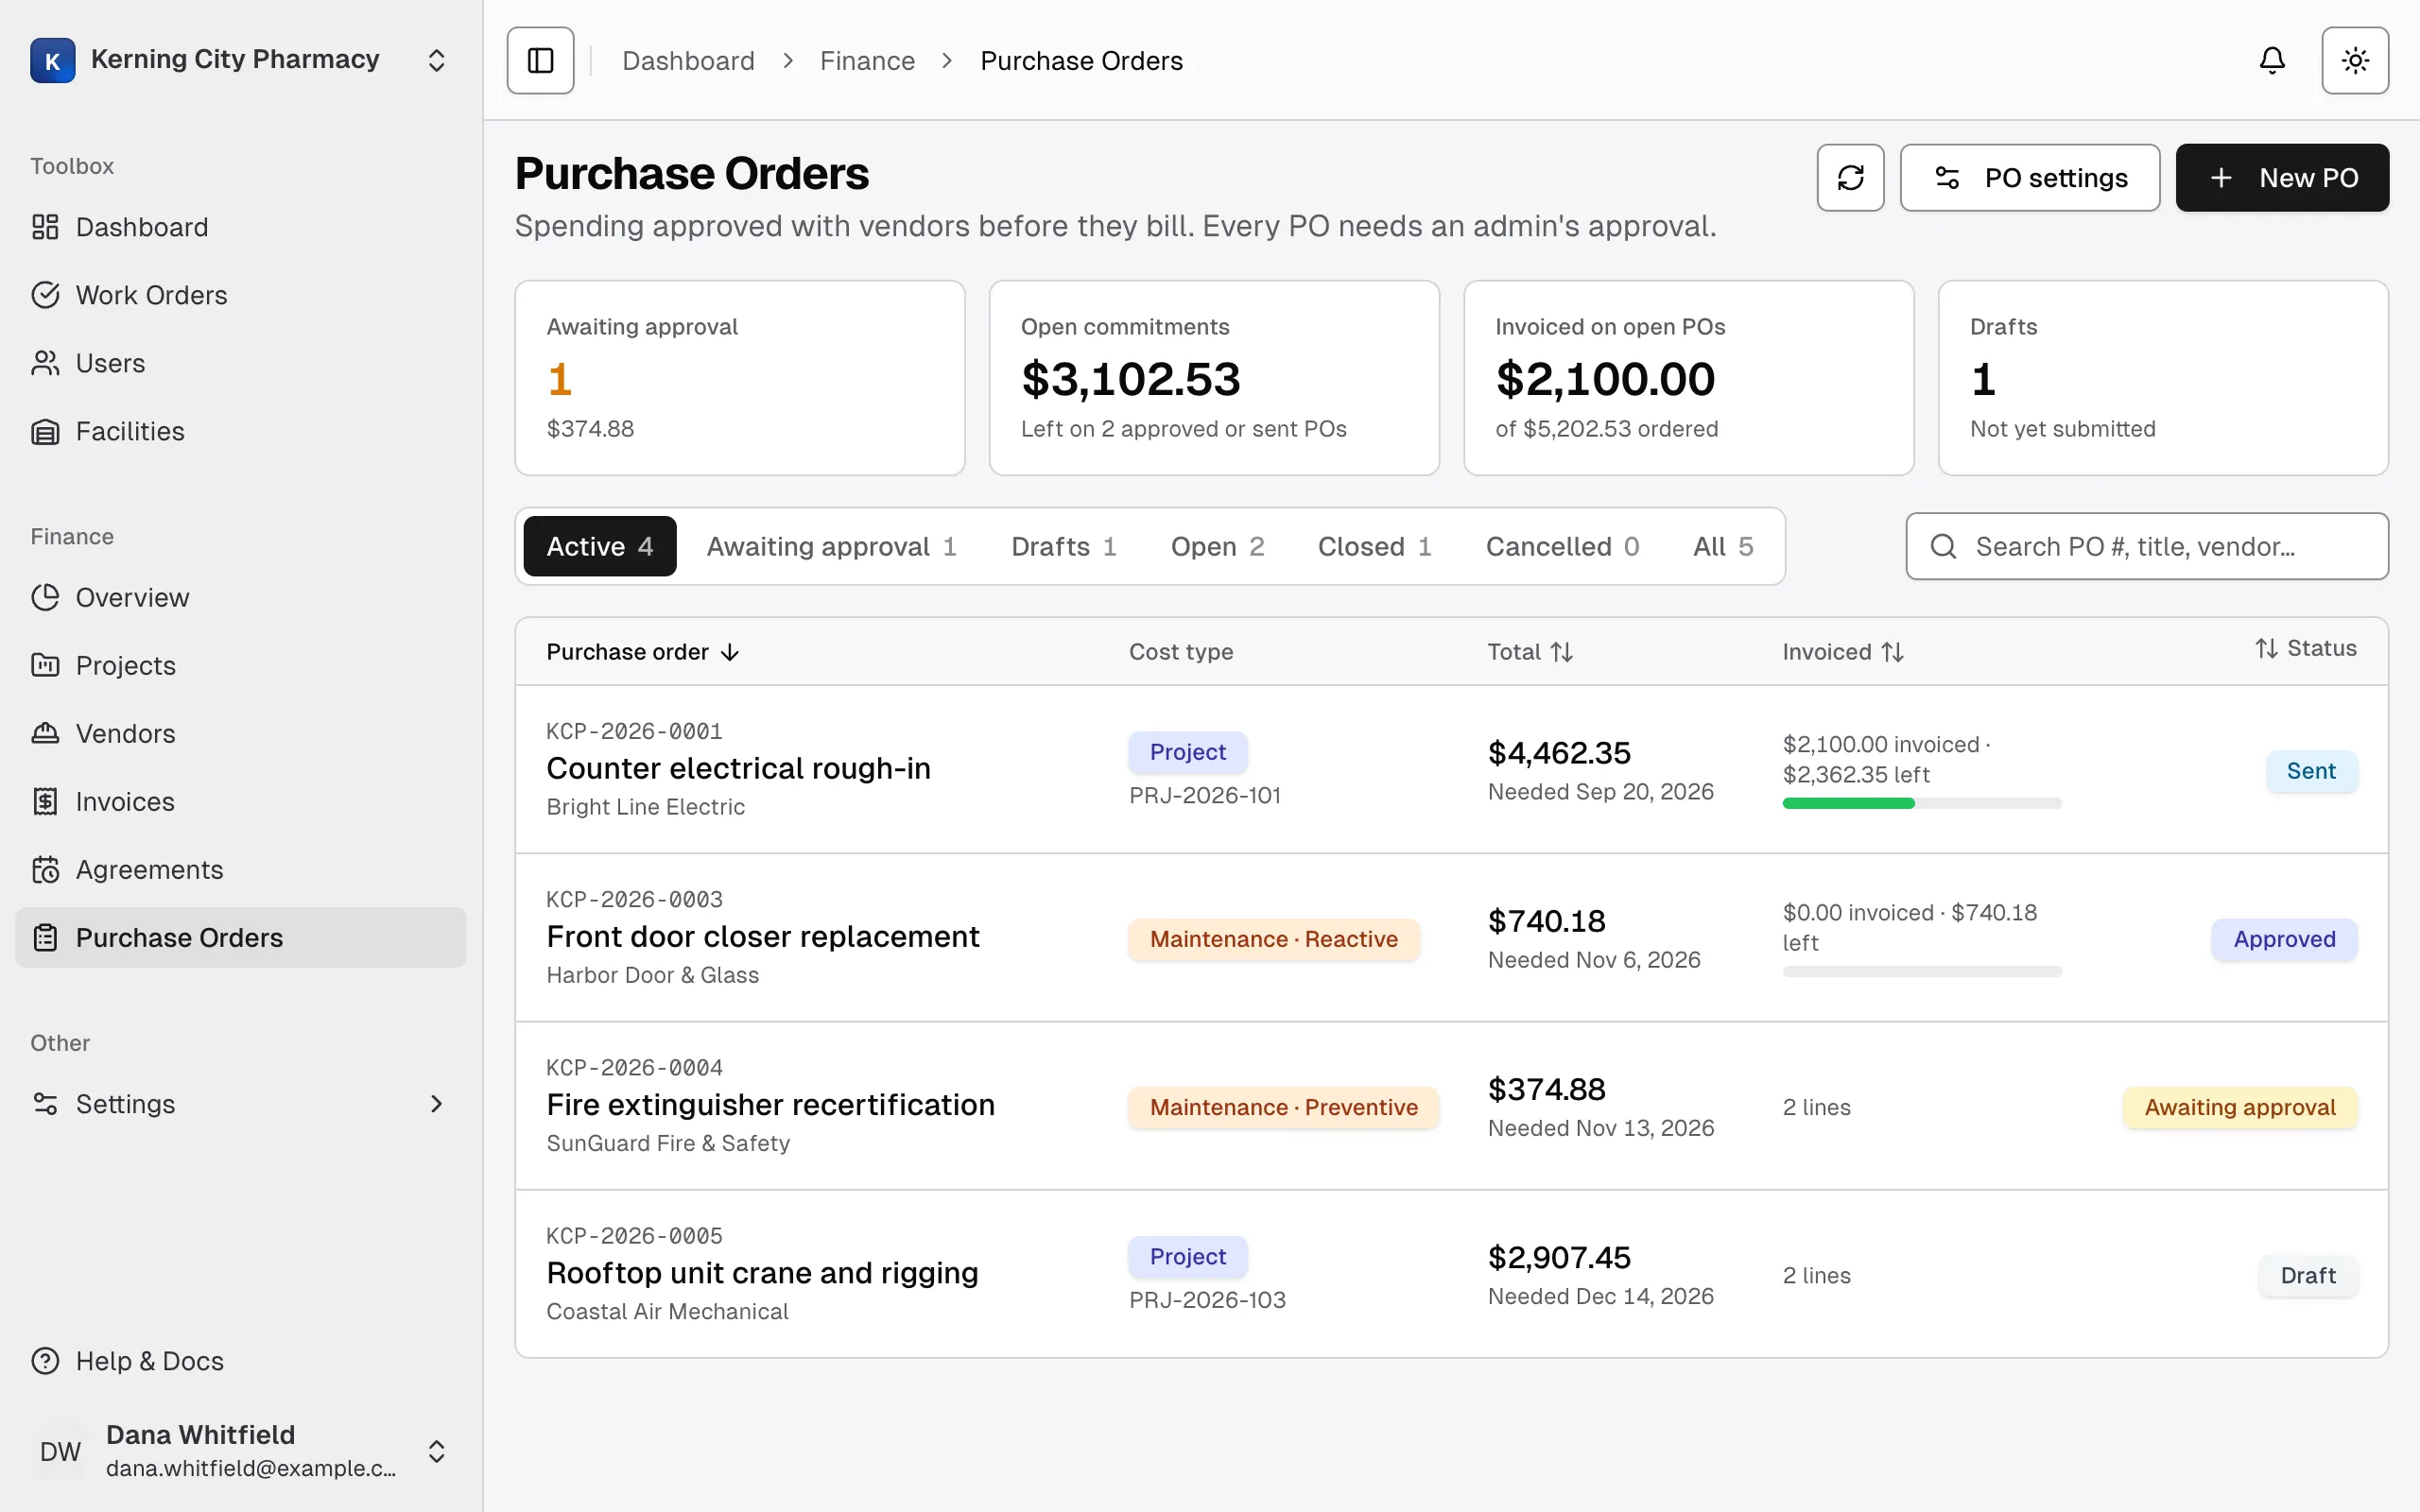Open Agreements in the sidebar

[x=240, y=869]
